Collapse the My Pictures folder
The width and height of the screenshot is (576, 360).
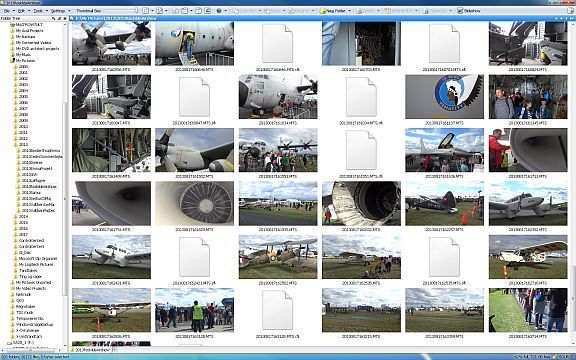point(11,60)
